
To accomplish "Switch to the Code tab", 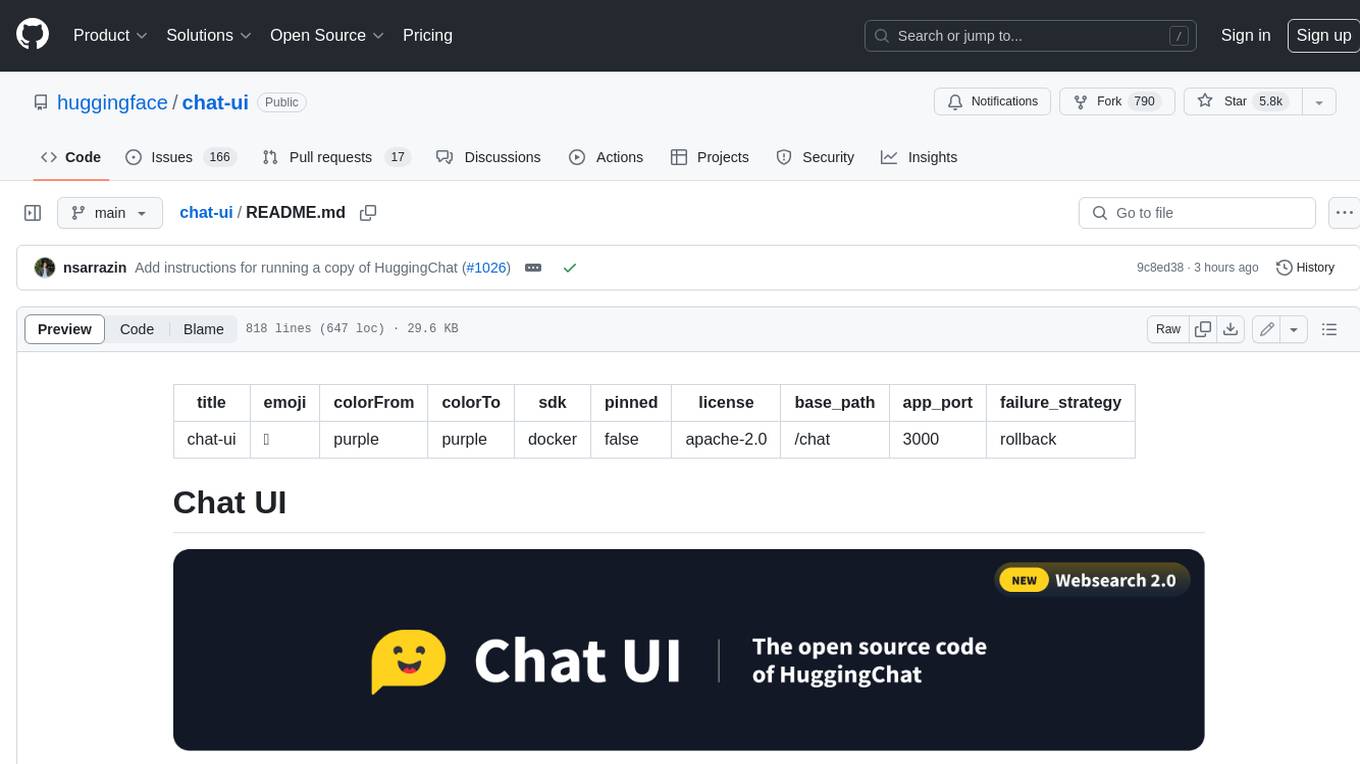I will click(70, 157).
